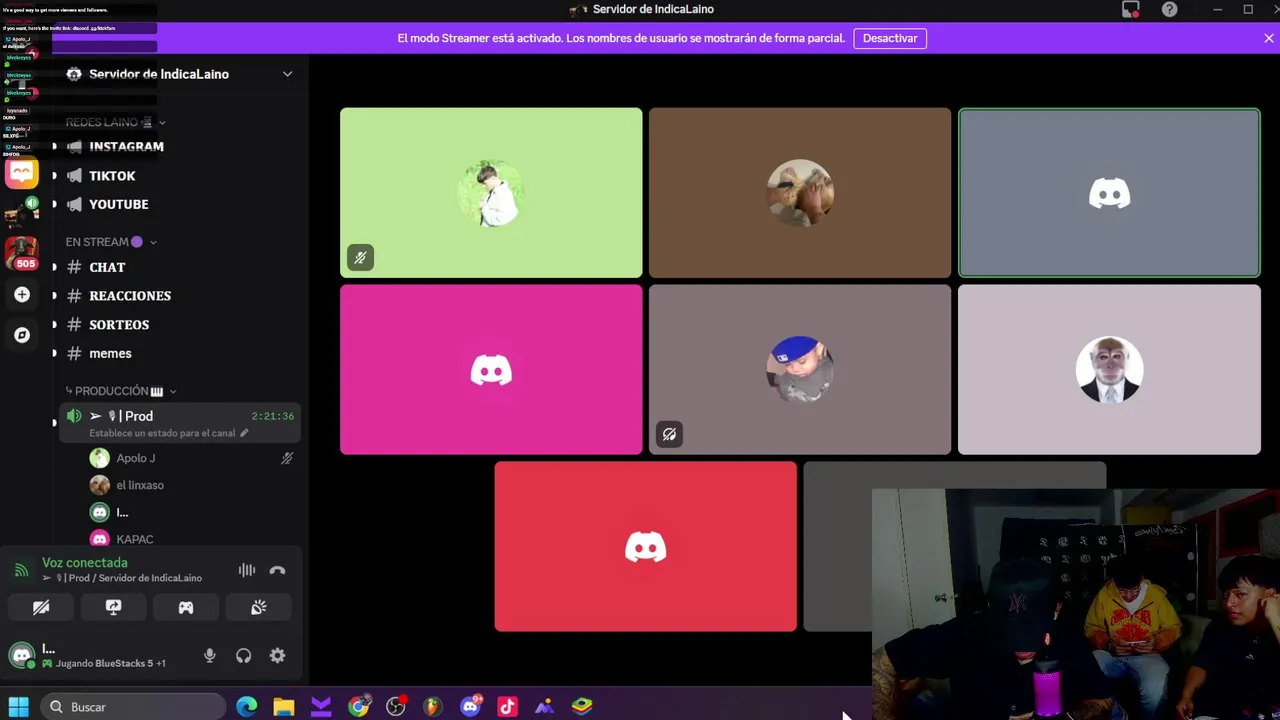Select the Prod voice channel
The width and height of the screenshot is (1280, 720).
[x=180, y=423]
